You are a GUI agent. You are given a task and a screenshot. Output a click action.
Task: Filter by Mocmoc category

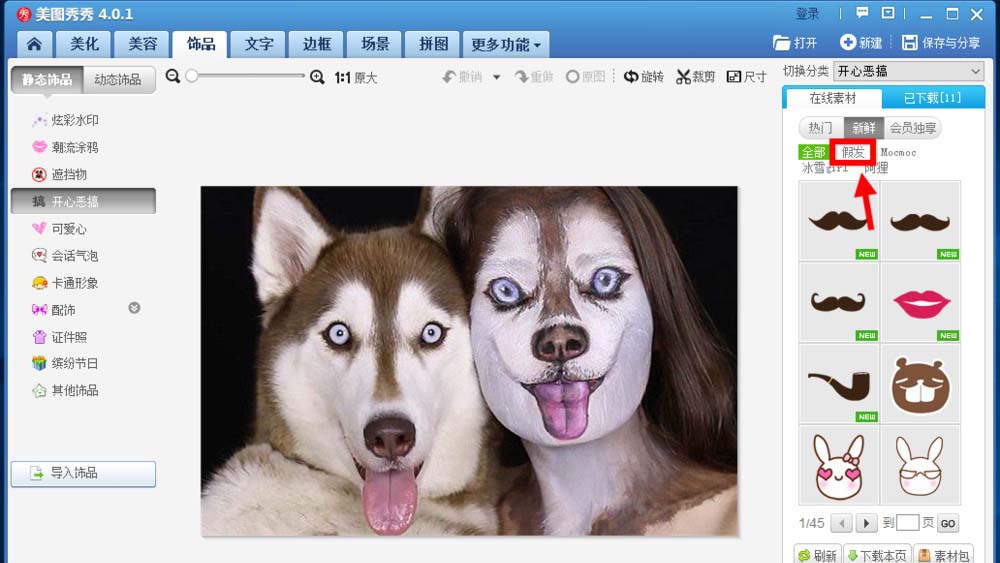(898, 152)
